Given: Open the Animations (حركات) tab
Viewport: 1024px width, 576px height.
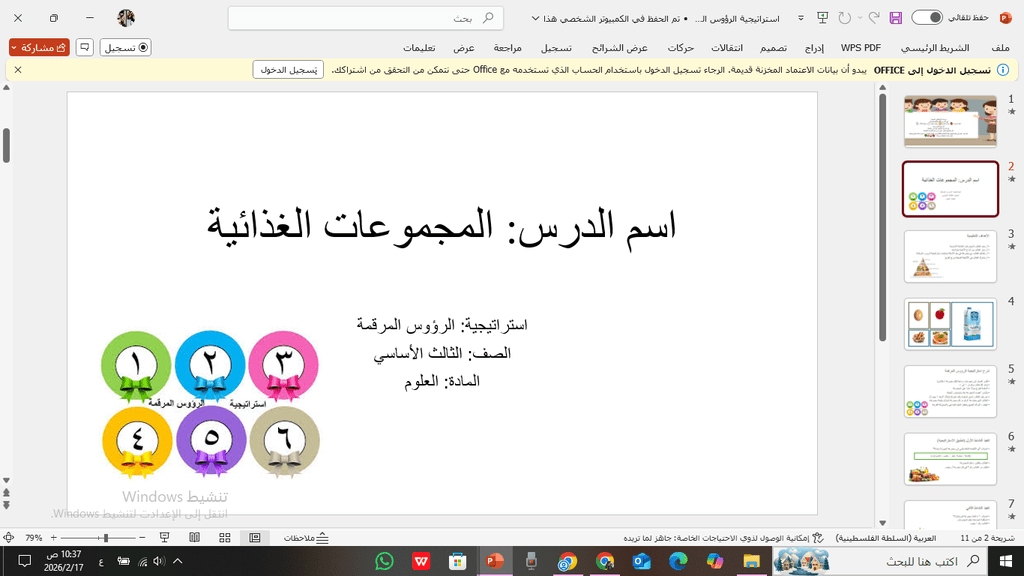Looking at the screenshot, I should [680, 48].
